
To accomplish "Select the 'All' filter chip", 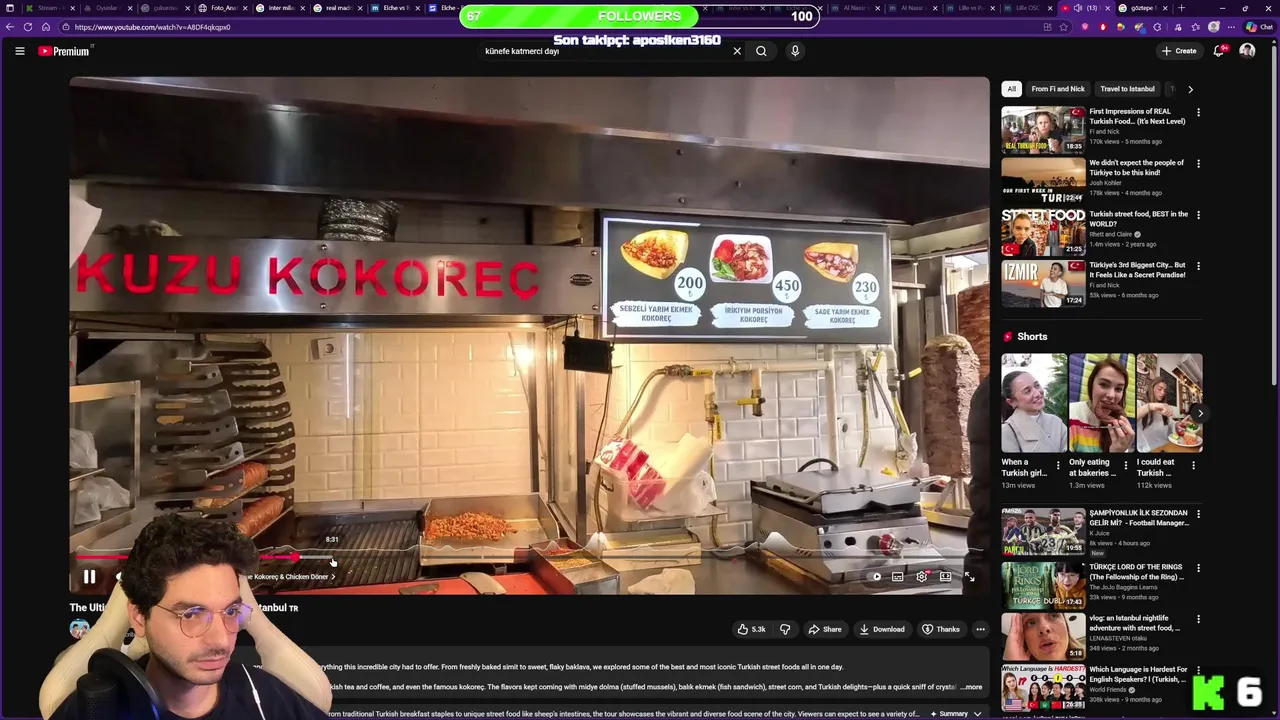I will tap(1011, 89).
